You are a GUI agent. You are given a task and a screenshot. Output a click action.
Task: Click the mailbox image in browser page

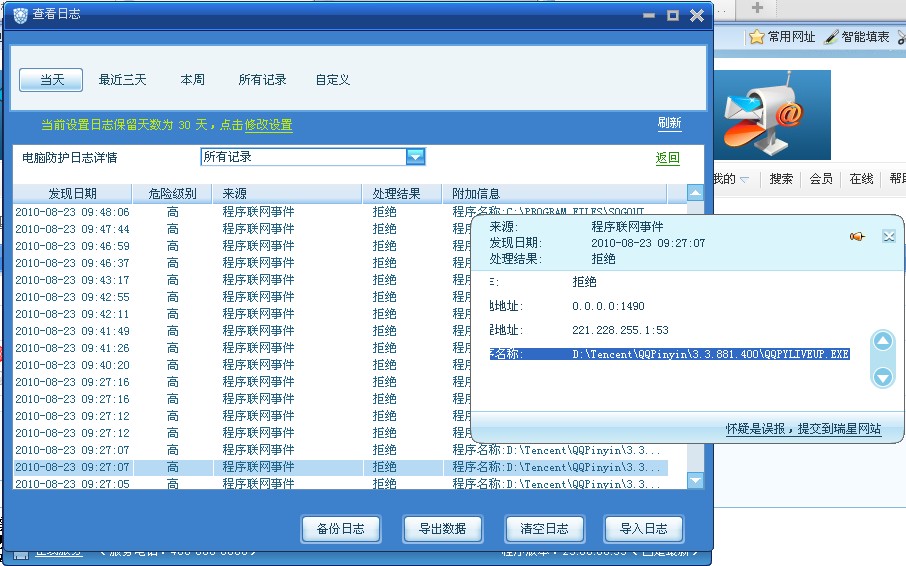773,115
